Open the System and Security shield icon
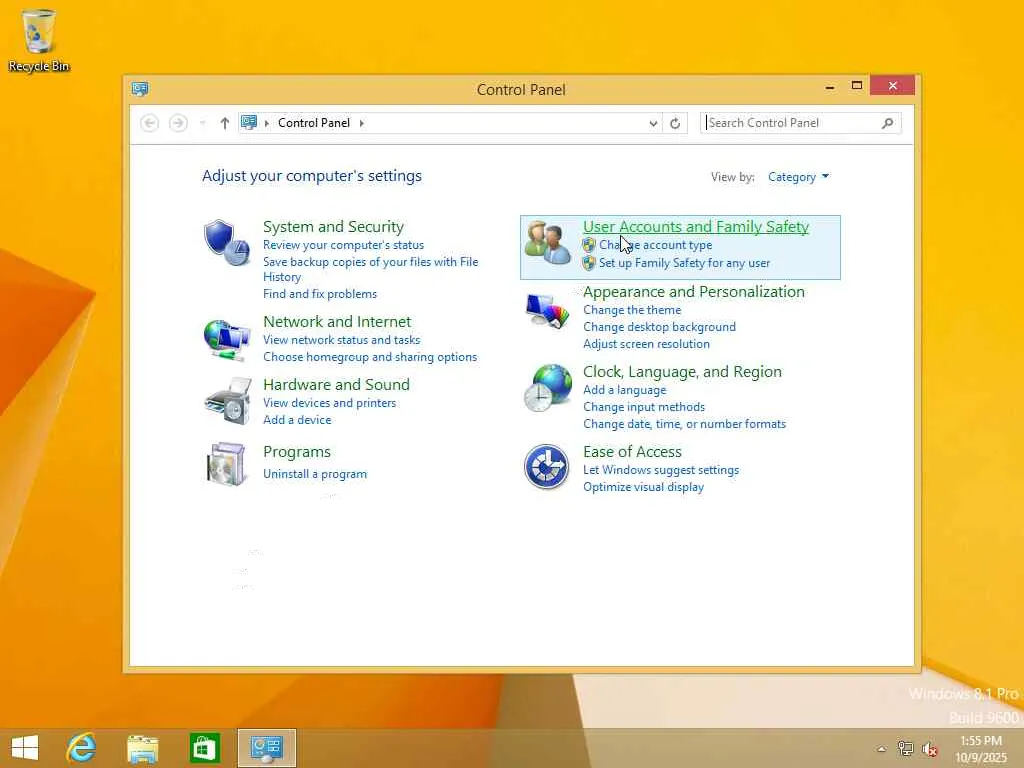Screen dimensions: 1024x768 pyautogui.click(x=227, y=242)
